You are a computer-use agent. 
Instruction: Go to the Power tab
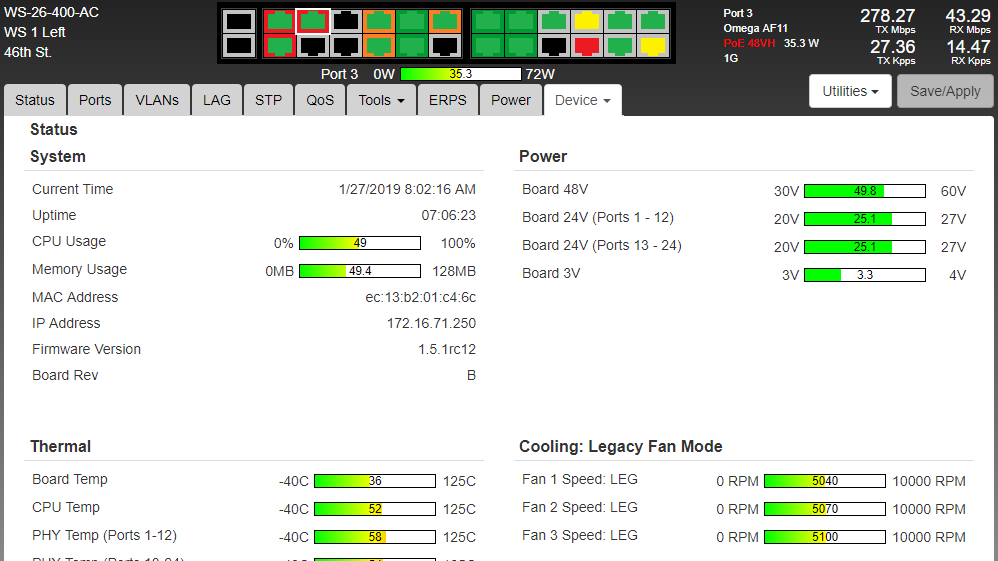click(510, 100)
